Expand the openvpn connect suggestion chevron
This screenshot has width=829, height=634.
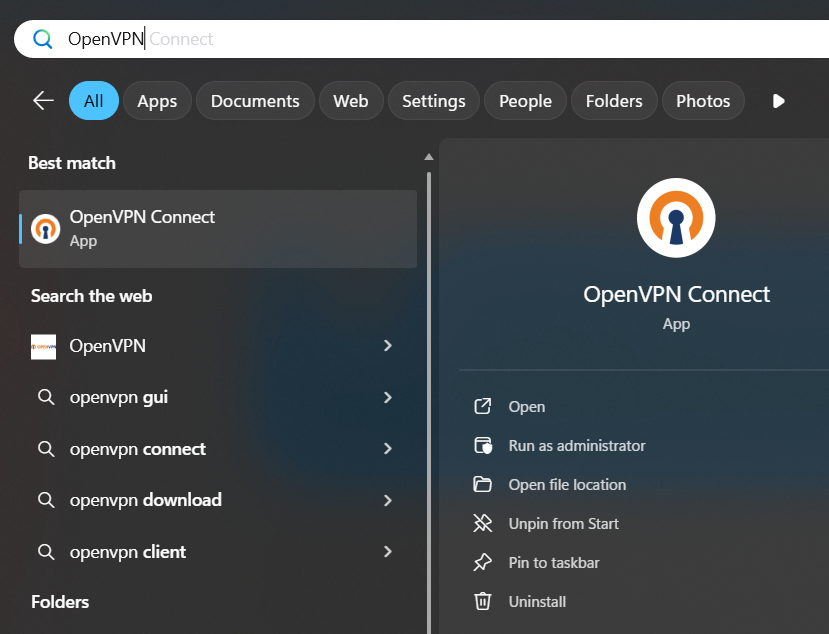(388, 448)
